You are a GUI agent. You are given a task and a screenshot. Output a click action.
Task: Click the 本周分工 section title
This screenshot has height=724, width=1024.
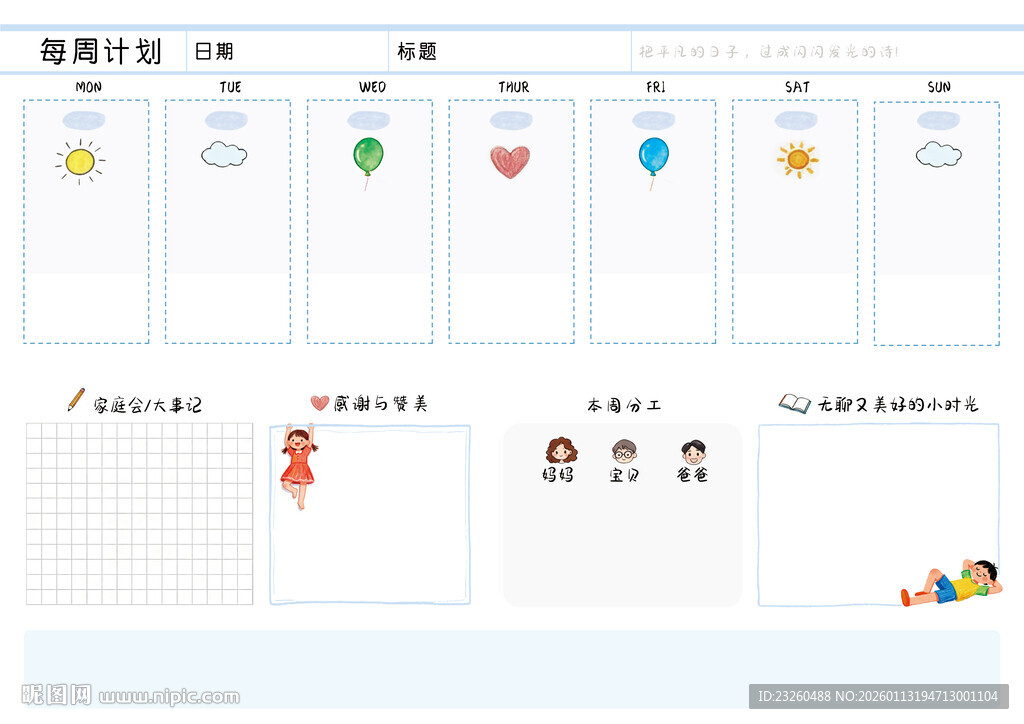pos(624,405)
